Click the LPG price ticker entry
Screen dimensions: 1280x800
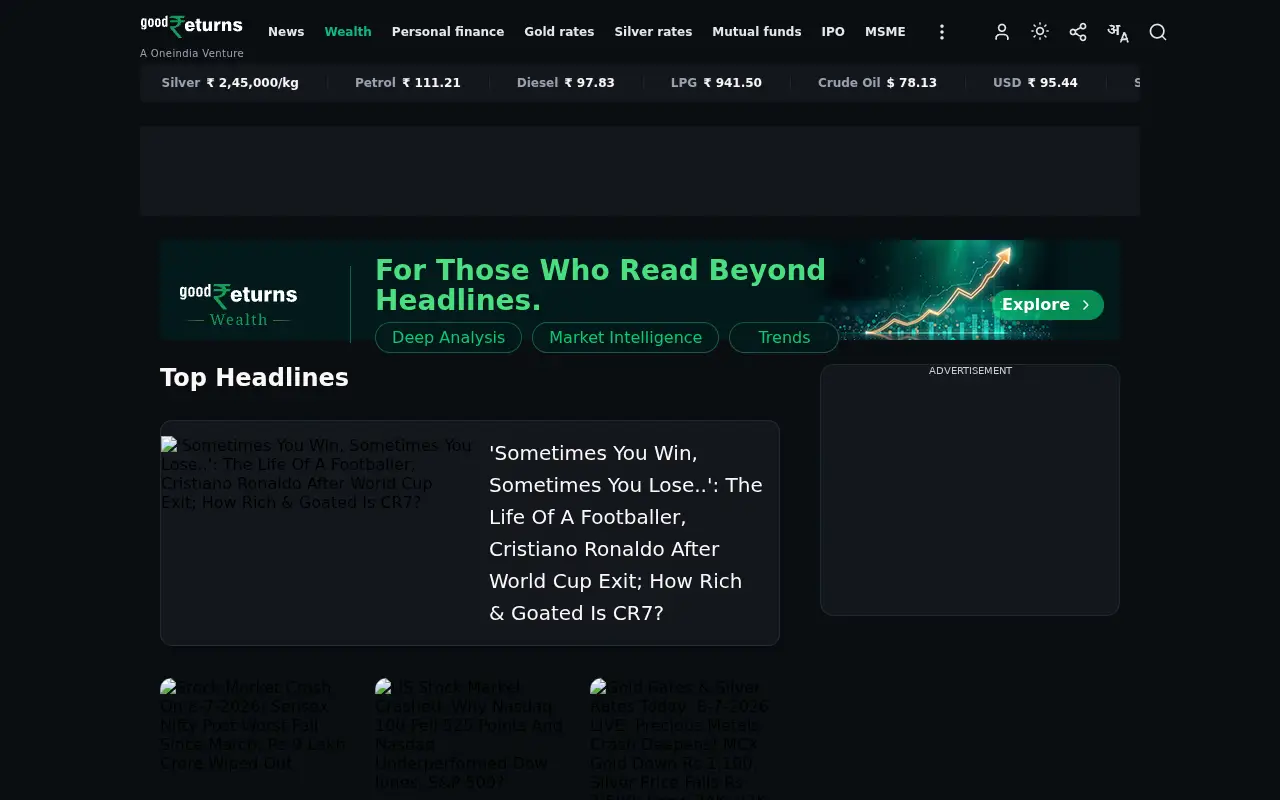[x=716, y=83]
